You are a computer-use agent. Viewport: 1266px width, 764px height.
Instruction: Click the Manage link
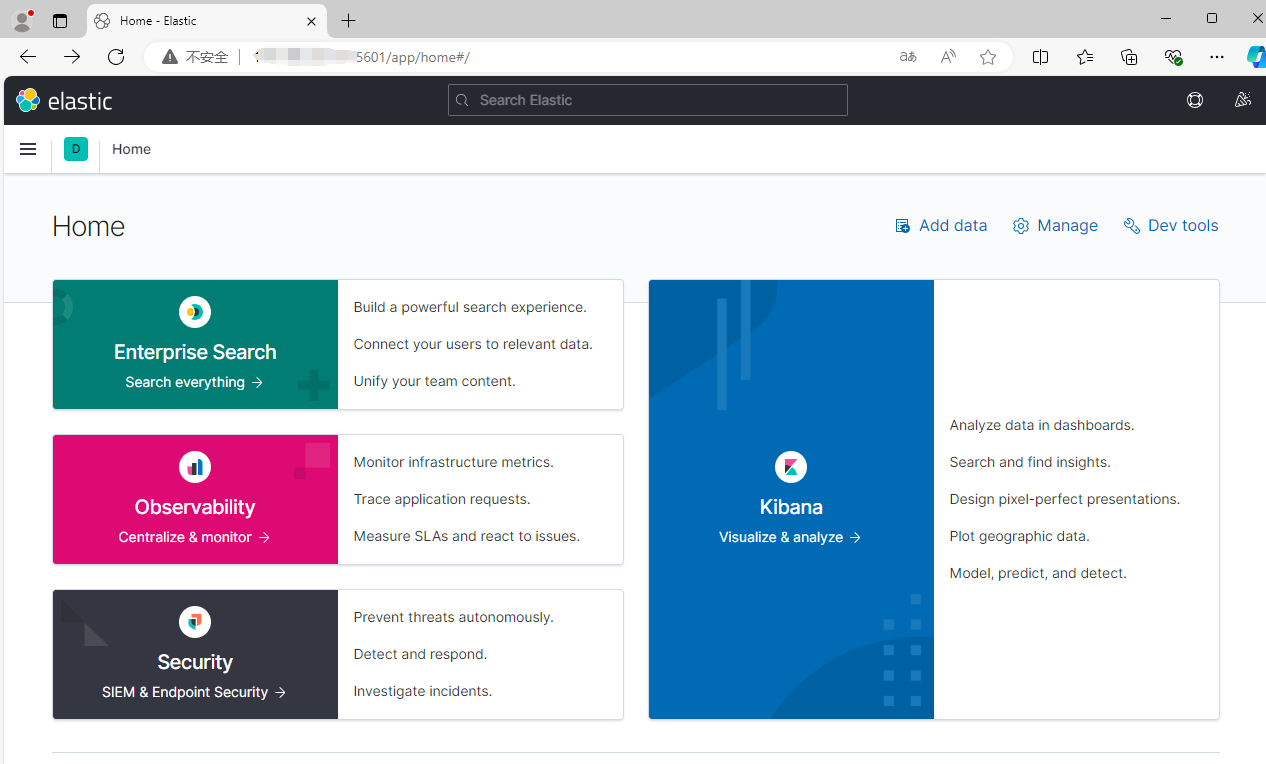coord(1055,226)
